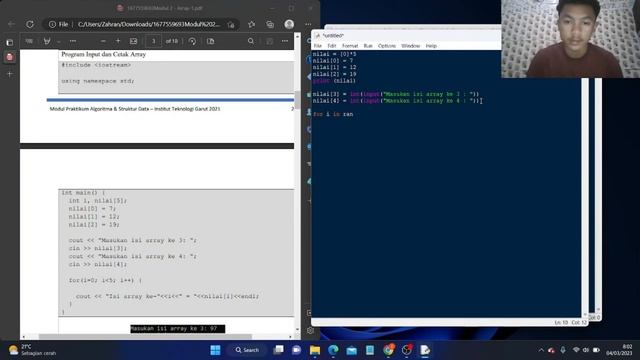Click the address bar file path
The height and width of the screenshot is (360, 640).
click(149, 24)
